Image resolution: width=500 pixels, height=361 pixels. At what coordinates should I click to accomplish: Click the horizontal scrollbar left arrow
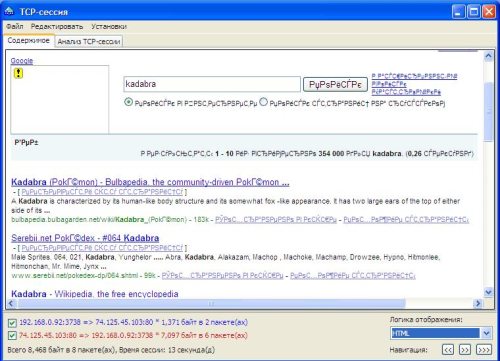click(x=11, y=303)
